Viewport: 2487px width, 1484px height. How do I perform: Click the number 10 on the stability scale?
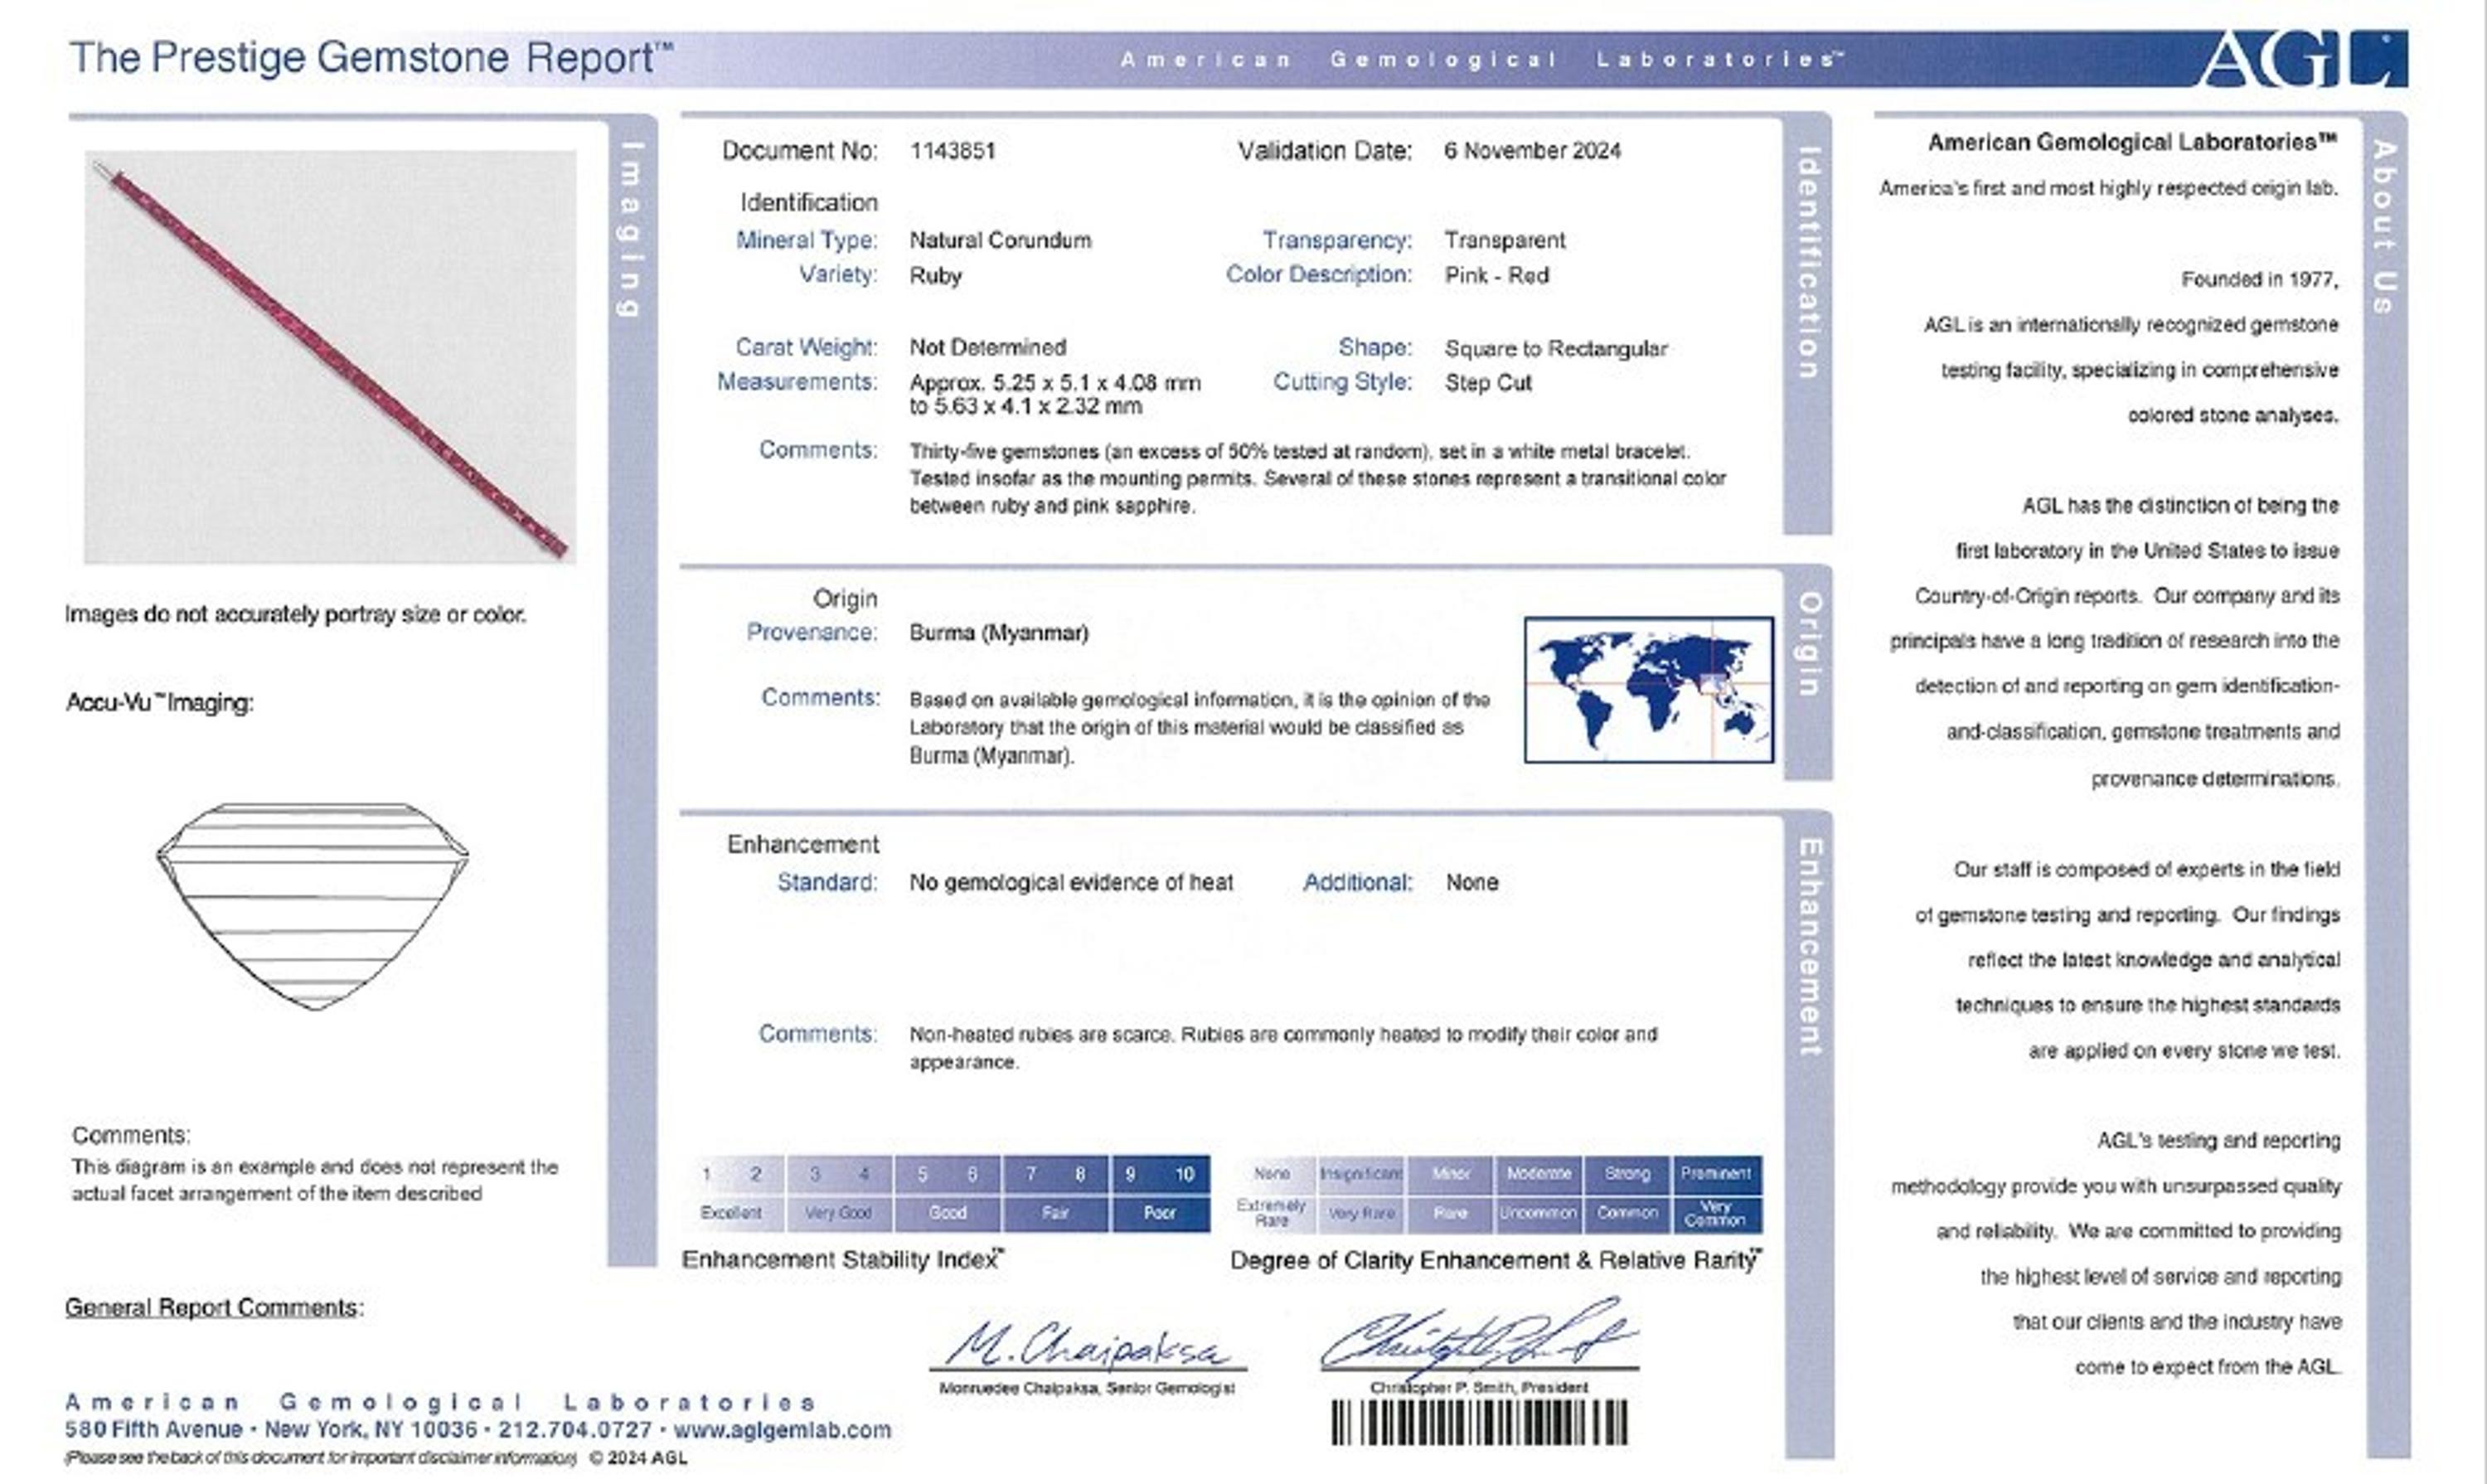[1185, 1174]
